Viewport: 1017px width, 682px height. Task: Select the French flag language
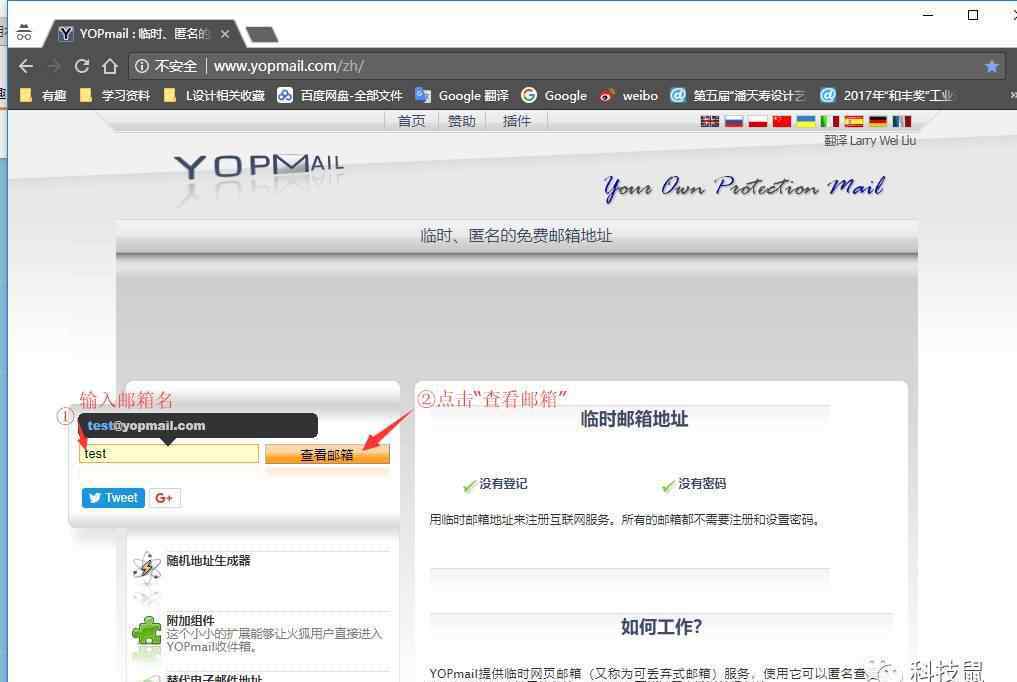coord(902,121)
